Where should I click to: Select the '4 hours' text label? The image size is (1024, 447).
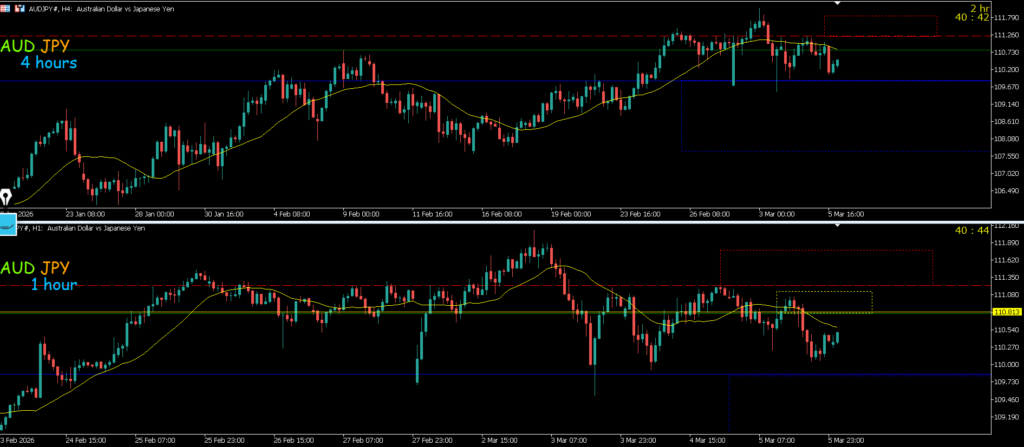click(49, 63)
